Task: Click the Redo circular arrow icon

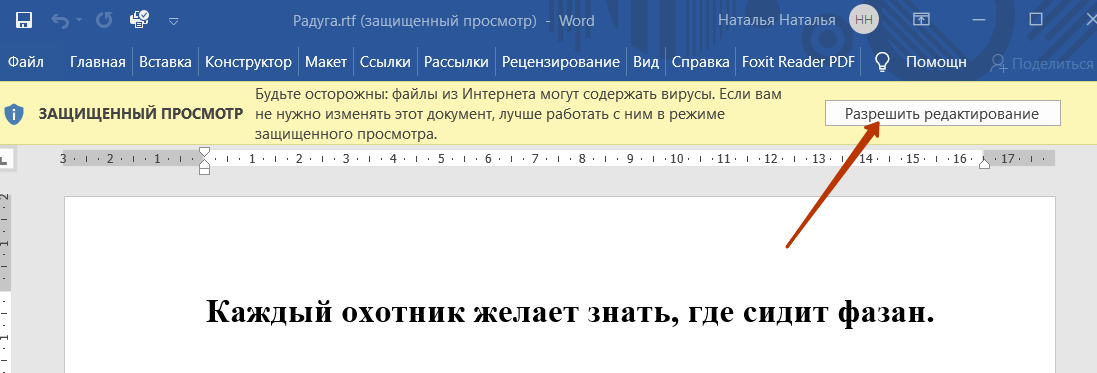Action: [104, 20]
